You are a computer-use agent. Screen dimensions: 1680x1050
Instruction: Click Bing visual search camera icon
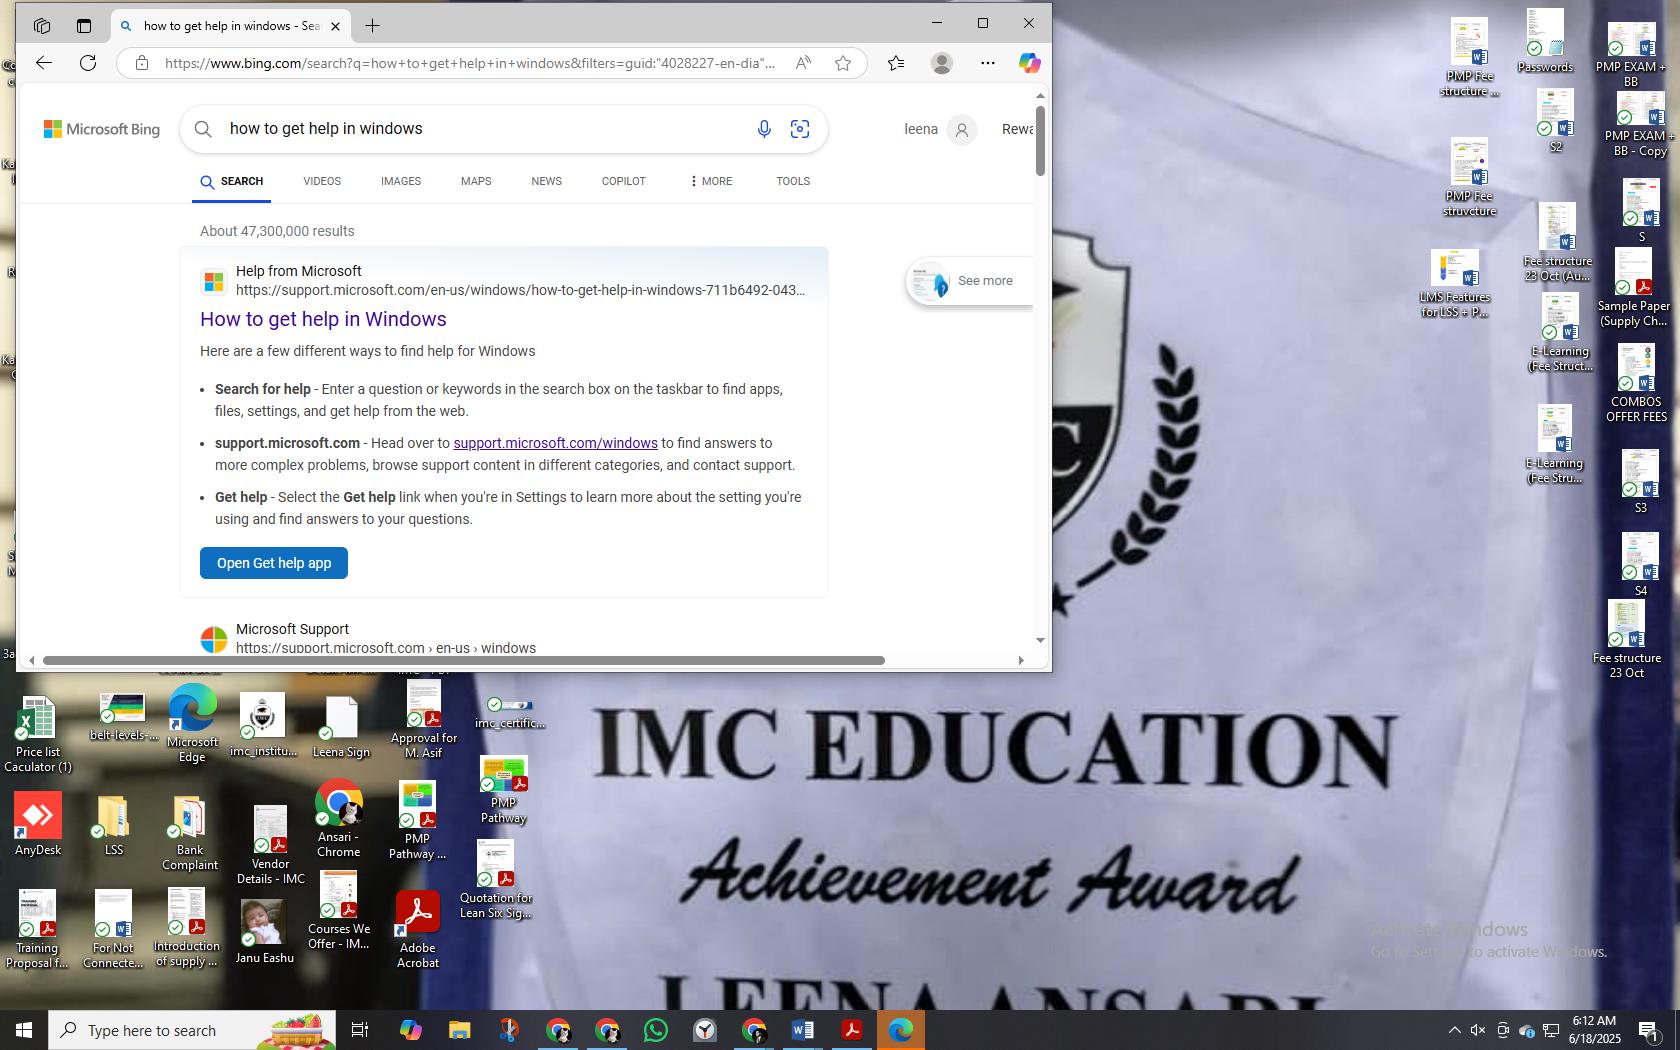click(800, 129)
